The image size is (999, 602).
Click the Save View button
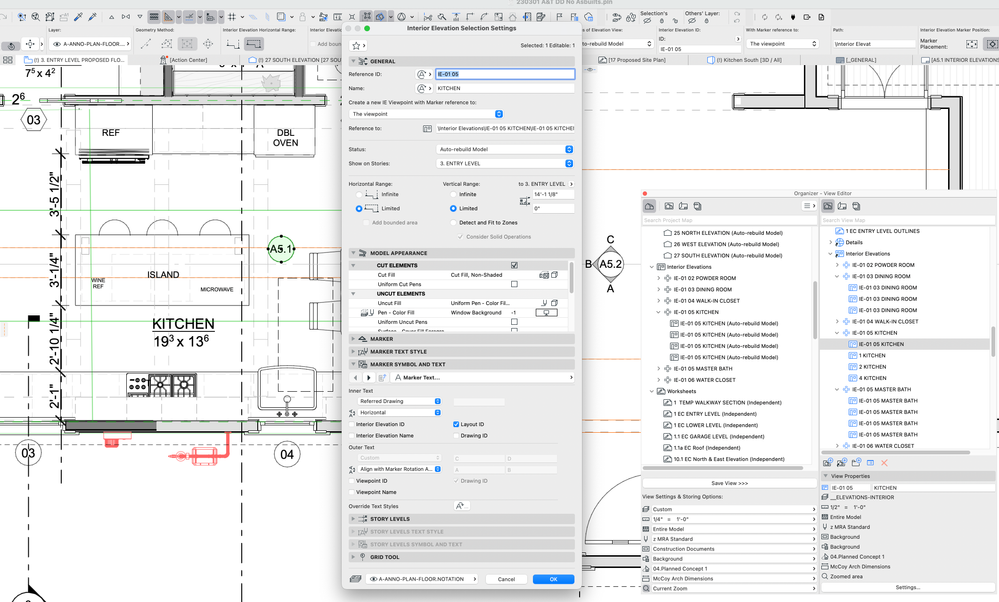(x=729, y=483)
